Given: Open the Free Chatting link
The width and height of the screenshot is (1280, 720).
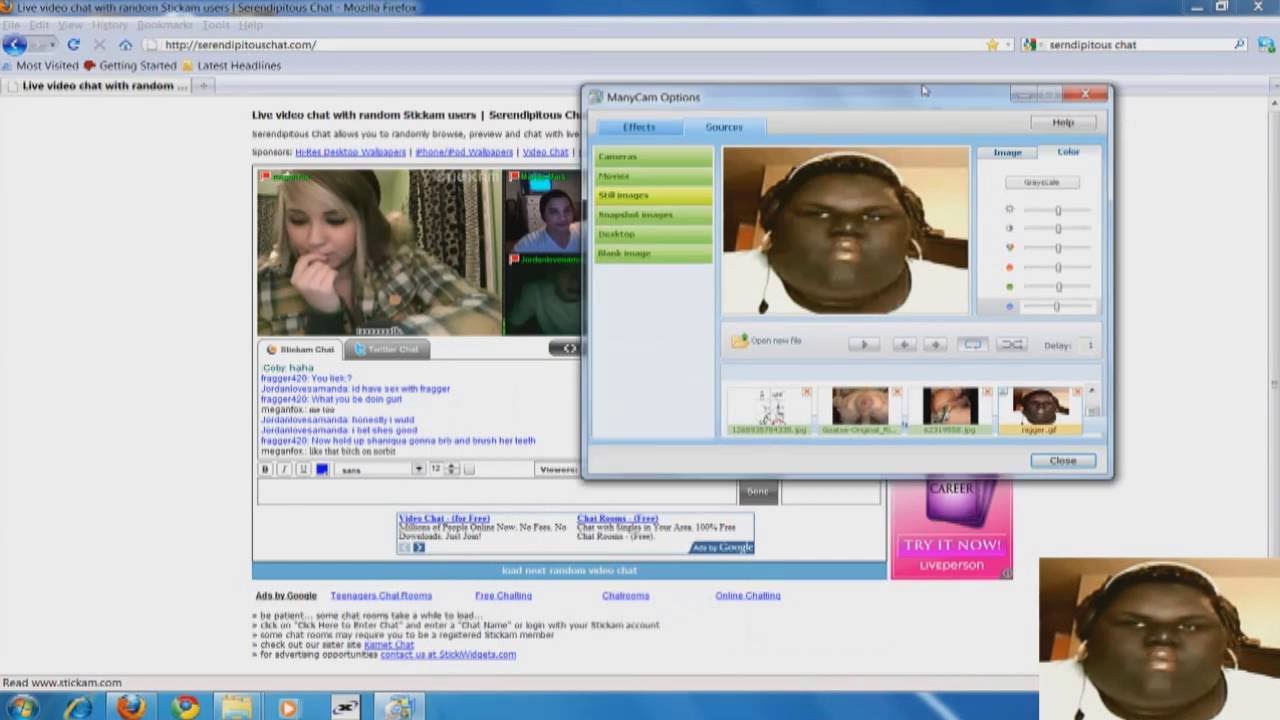Looking at the screenshot, I should click(503, 596).
